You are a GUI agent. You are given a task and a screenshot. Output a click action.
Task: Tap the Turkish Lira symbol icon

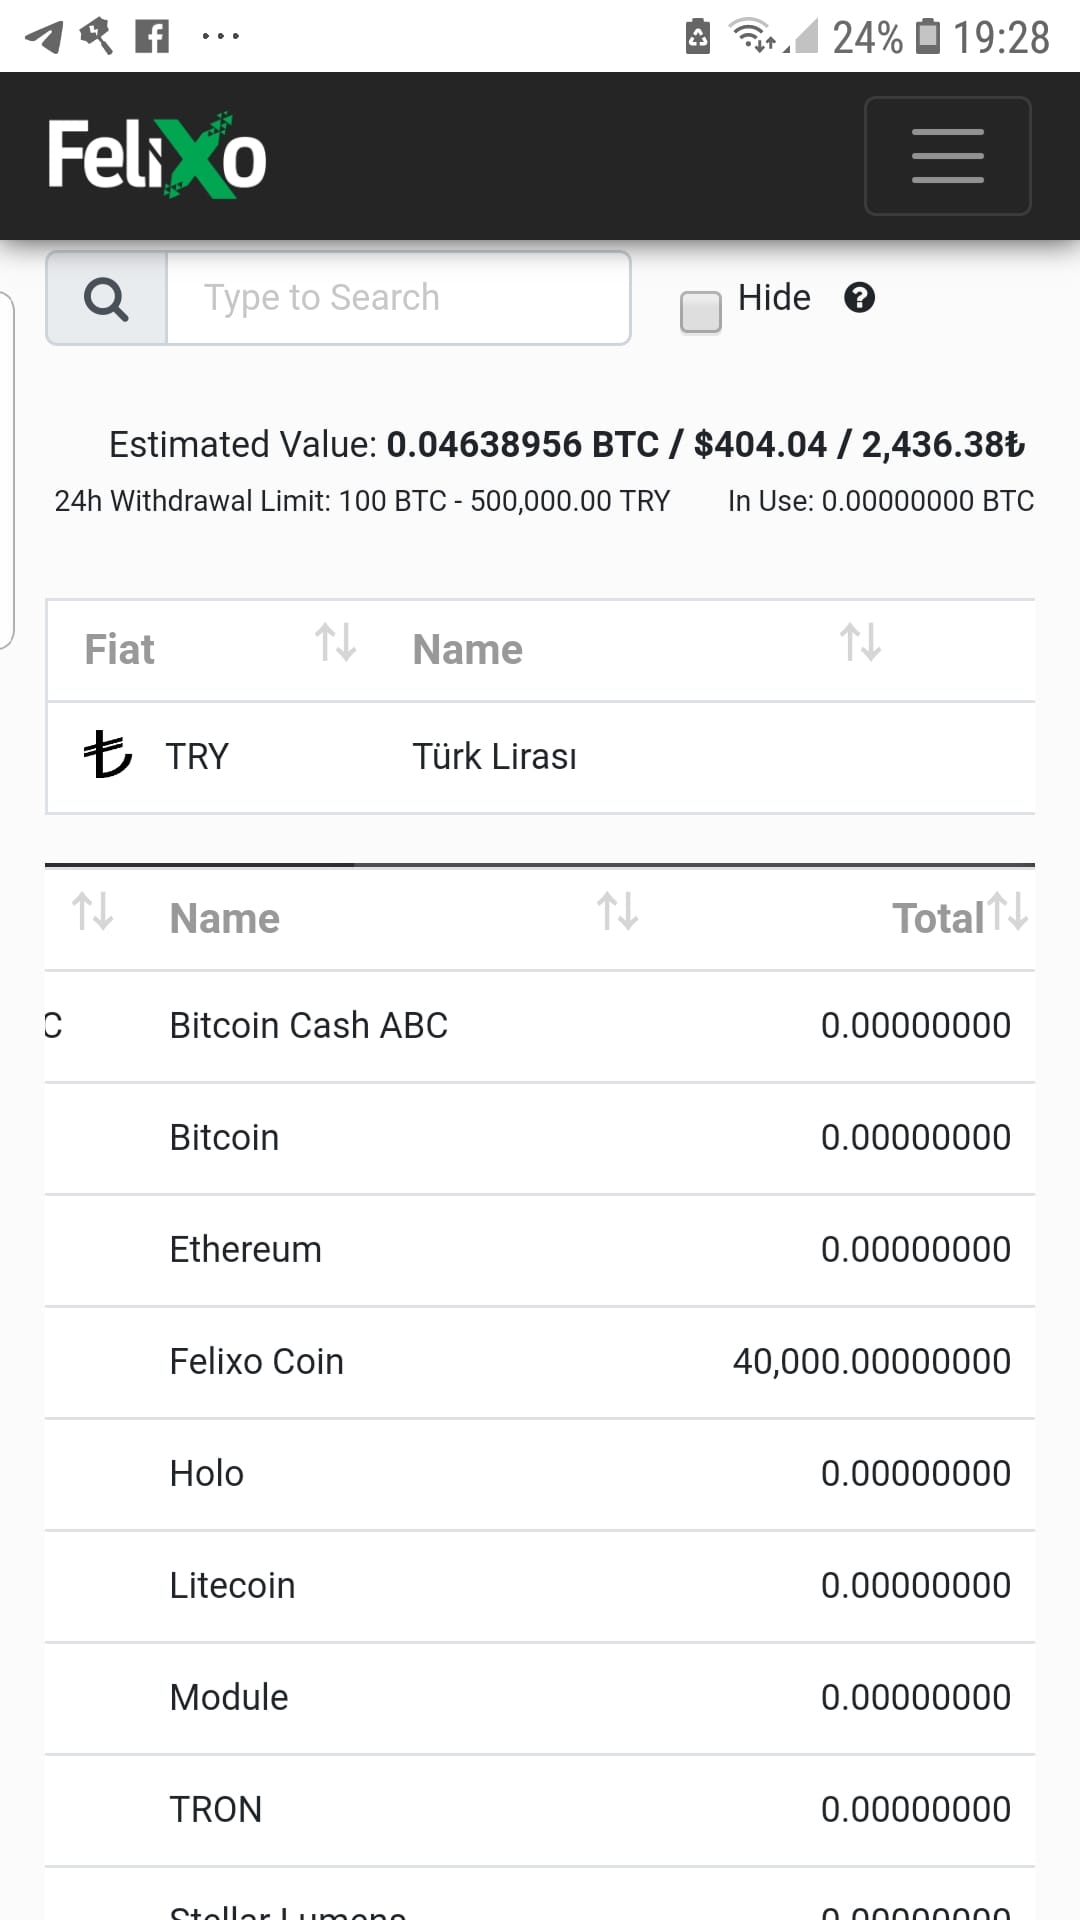[107, 755]
